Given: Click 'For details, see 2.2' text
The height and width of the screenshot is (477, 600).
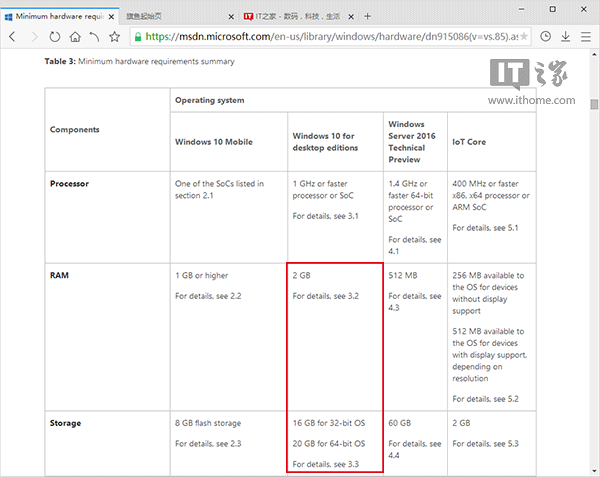Looking at the screenshot, I should coord(208,296).
